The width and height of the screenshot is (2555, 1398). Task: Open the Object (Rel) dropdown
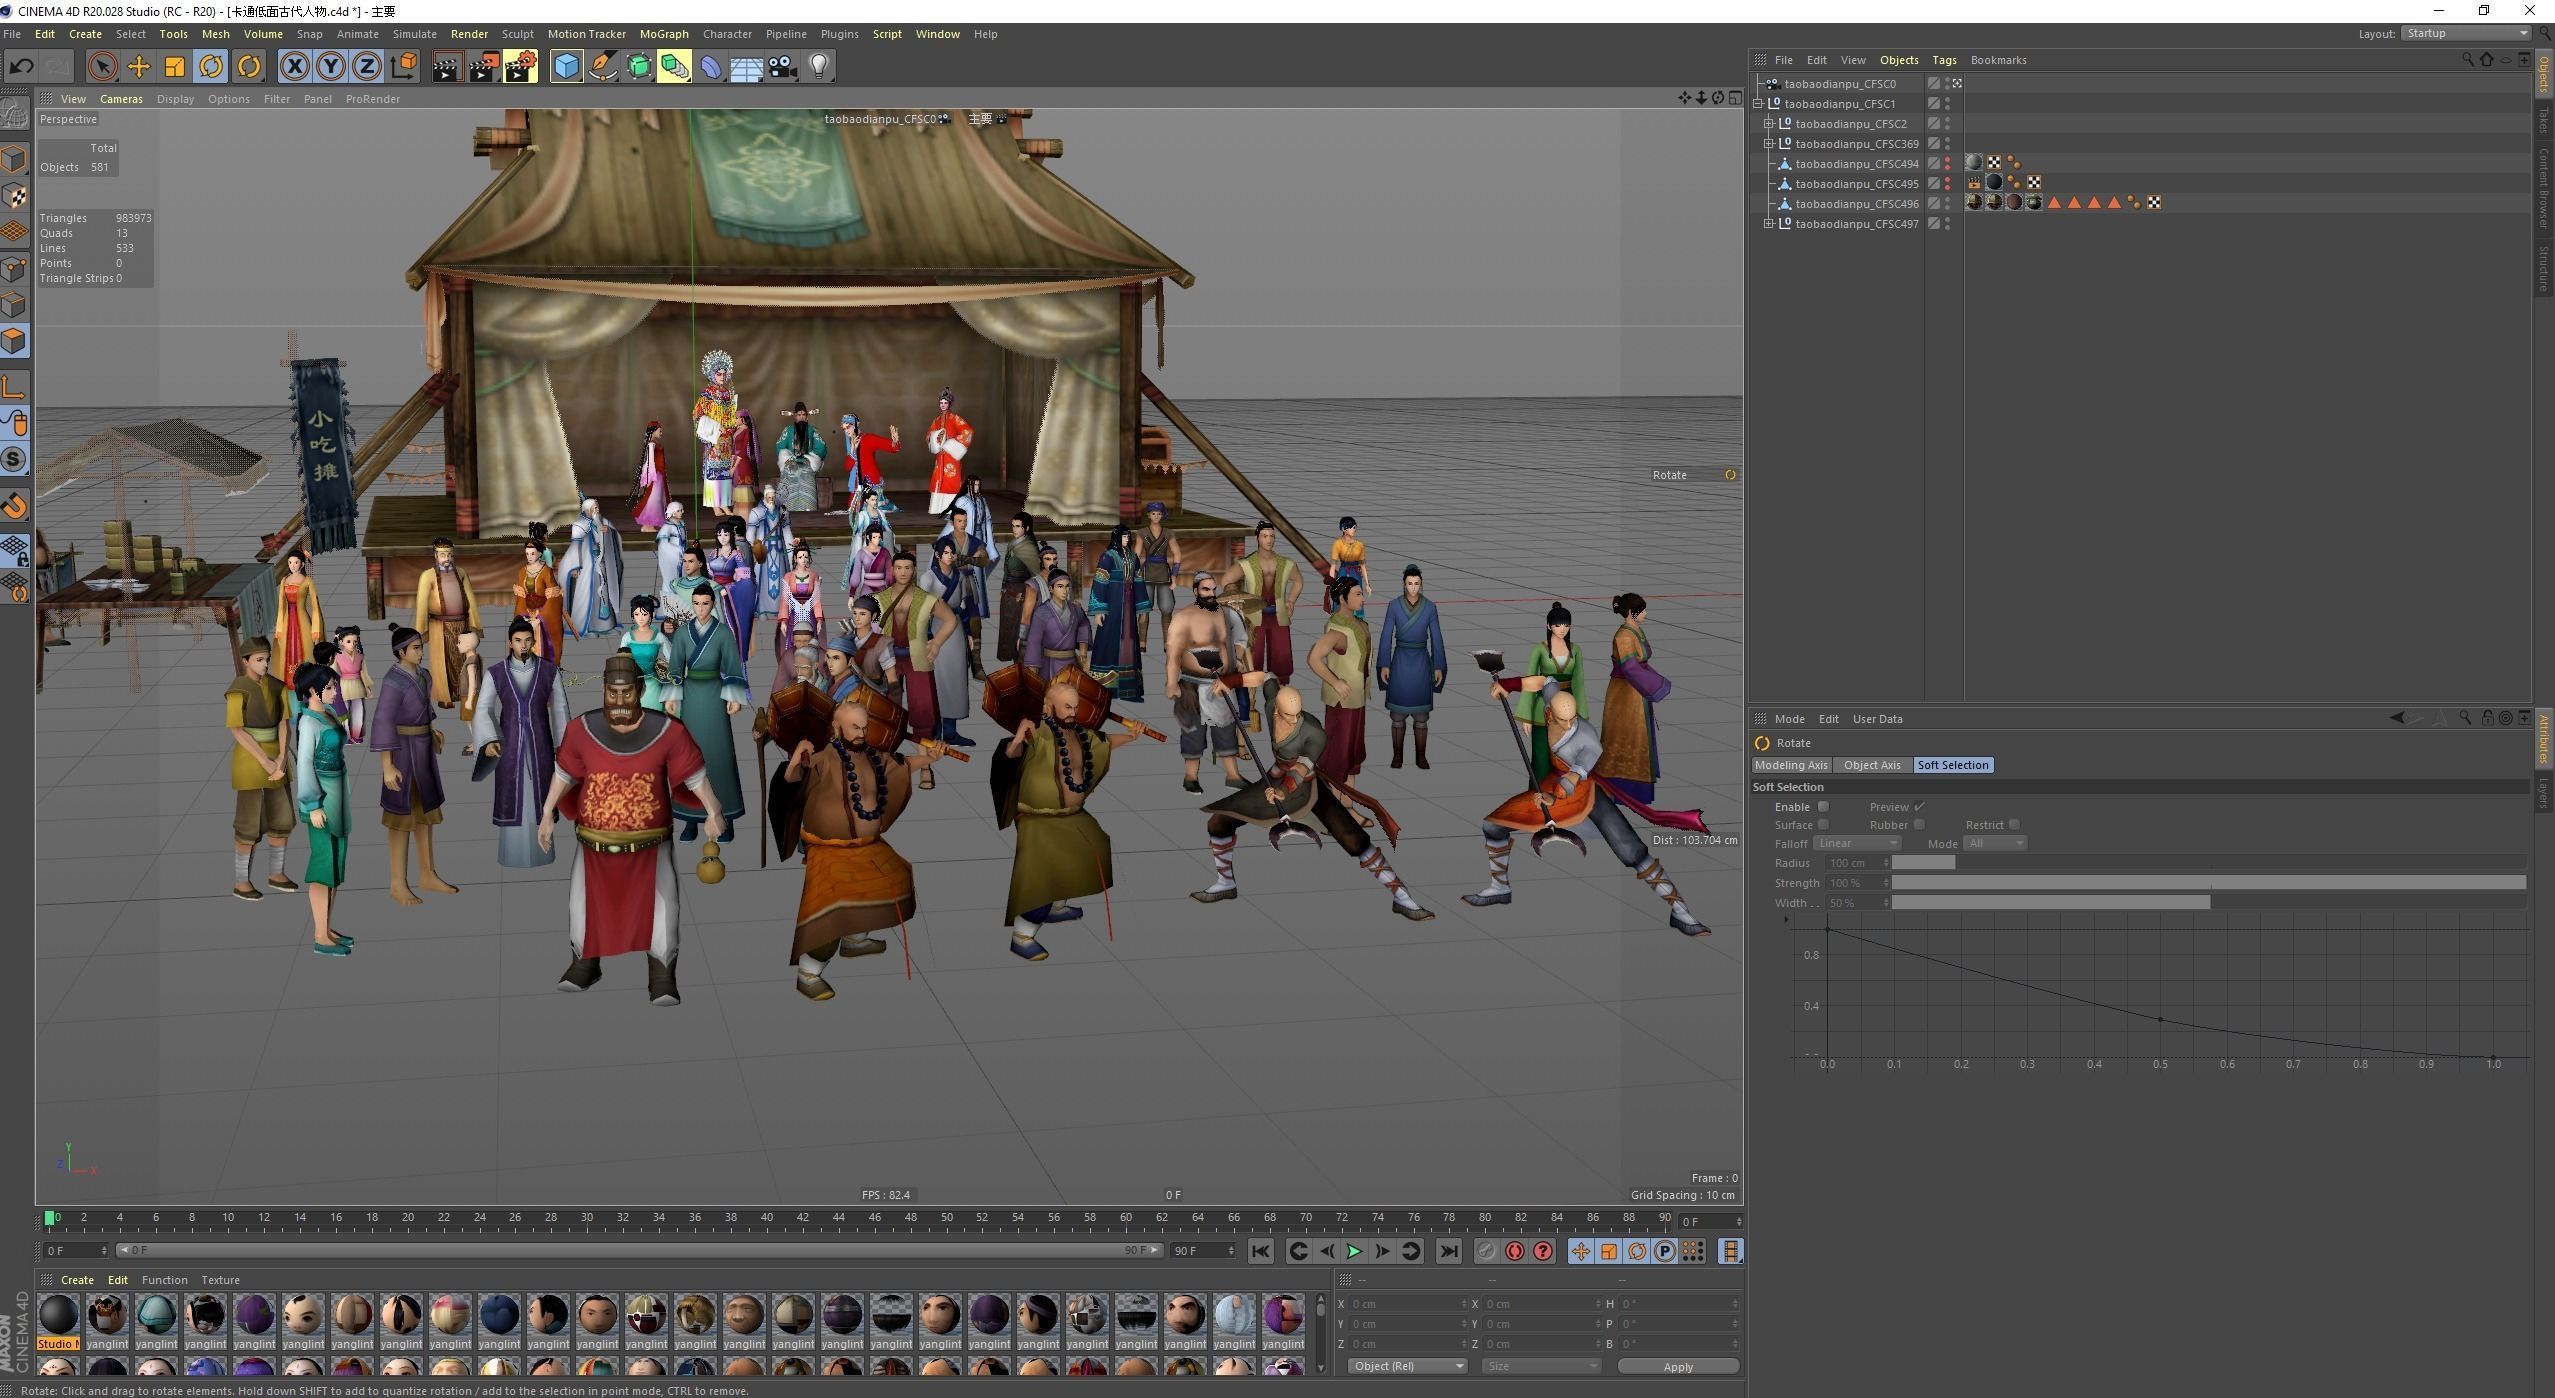click(1407, 1366)
